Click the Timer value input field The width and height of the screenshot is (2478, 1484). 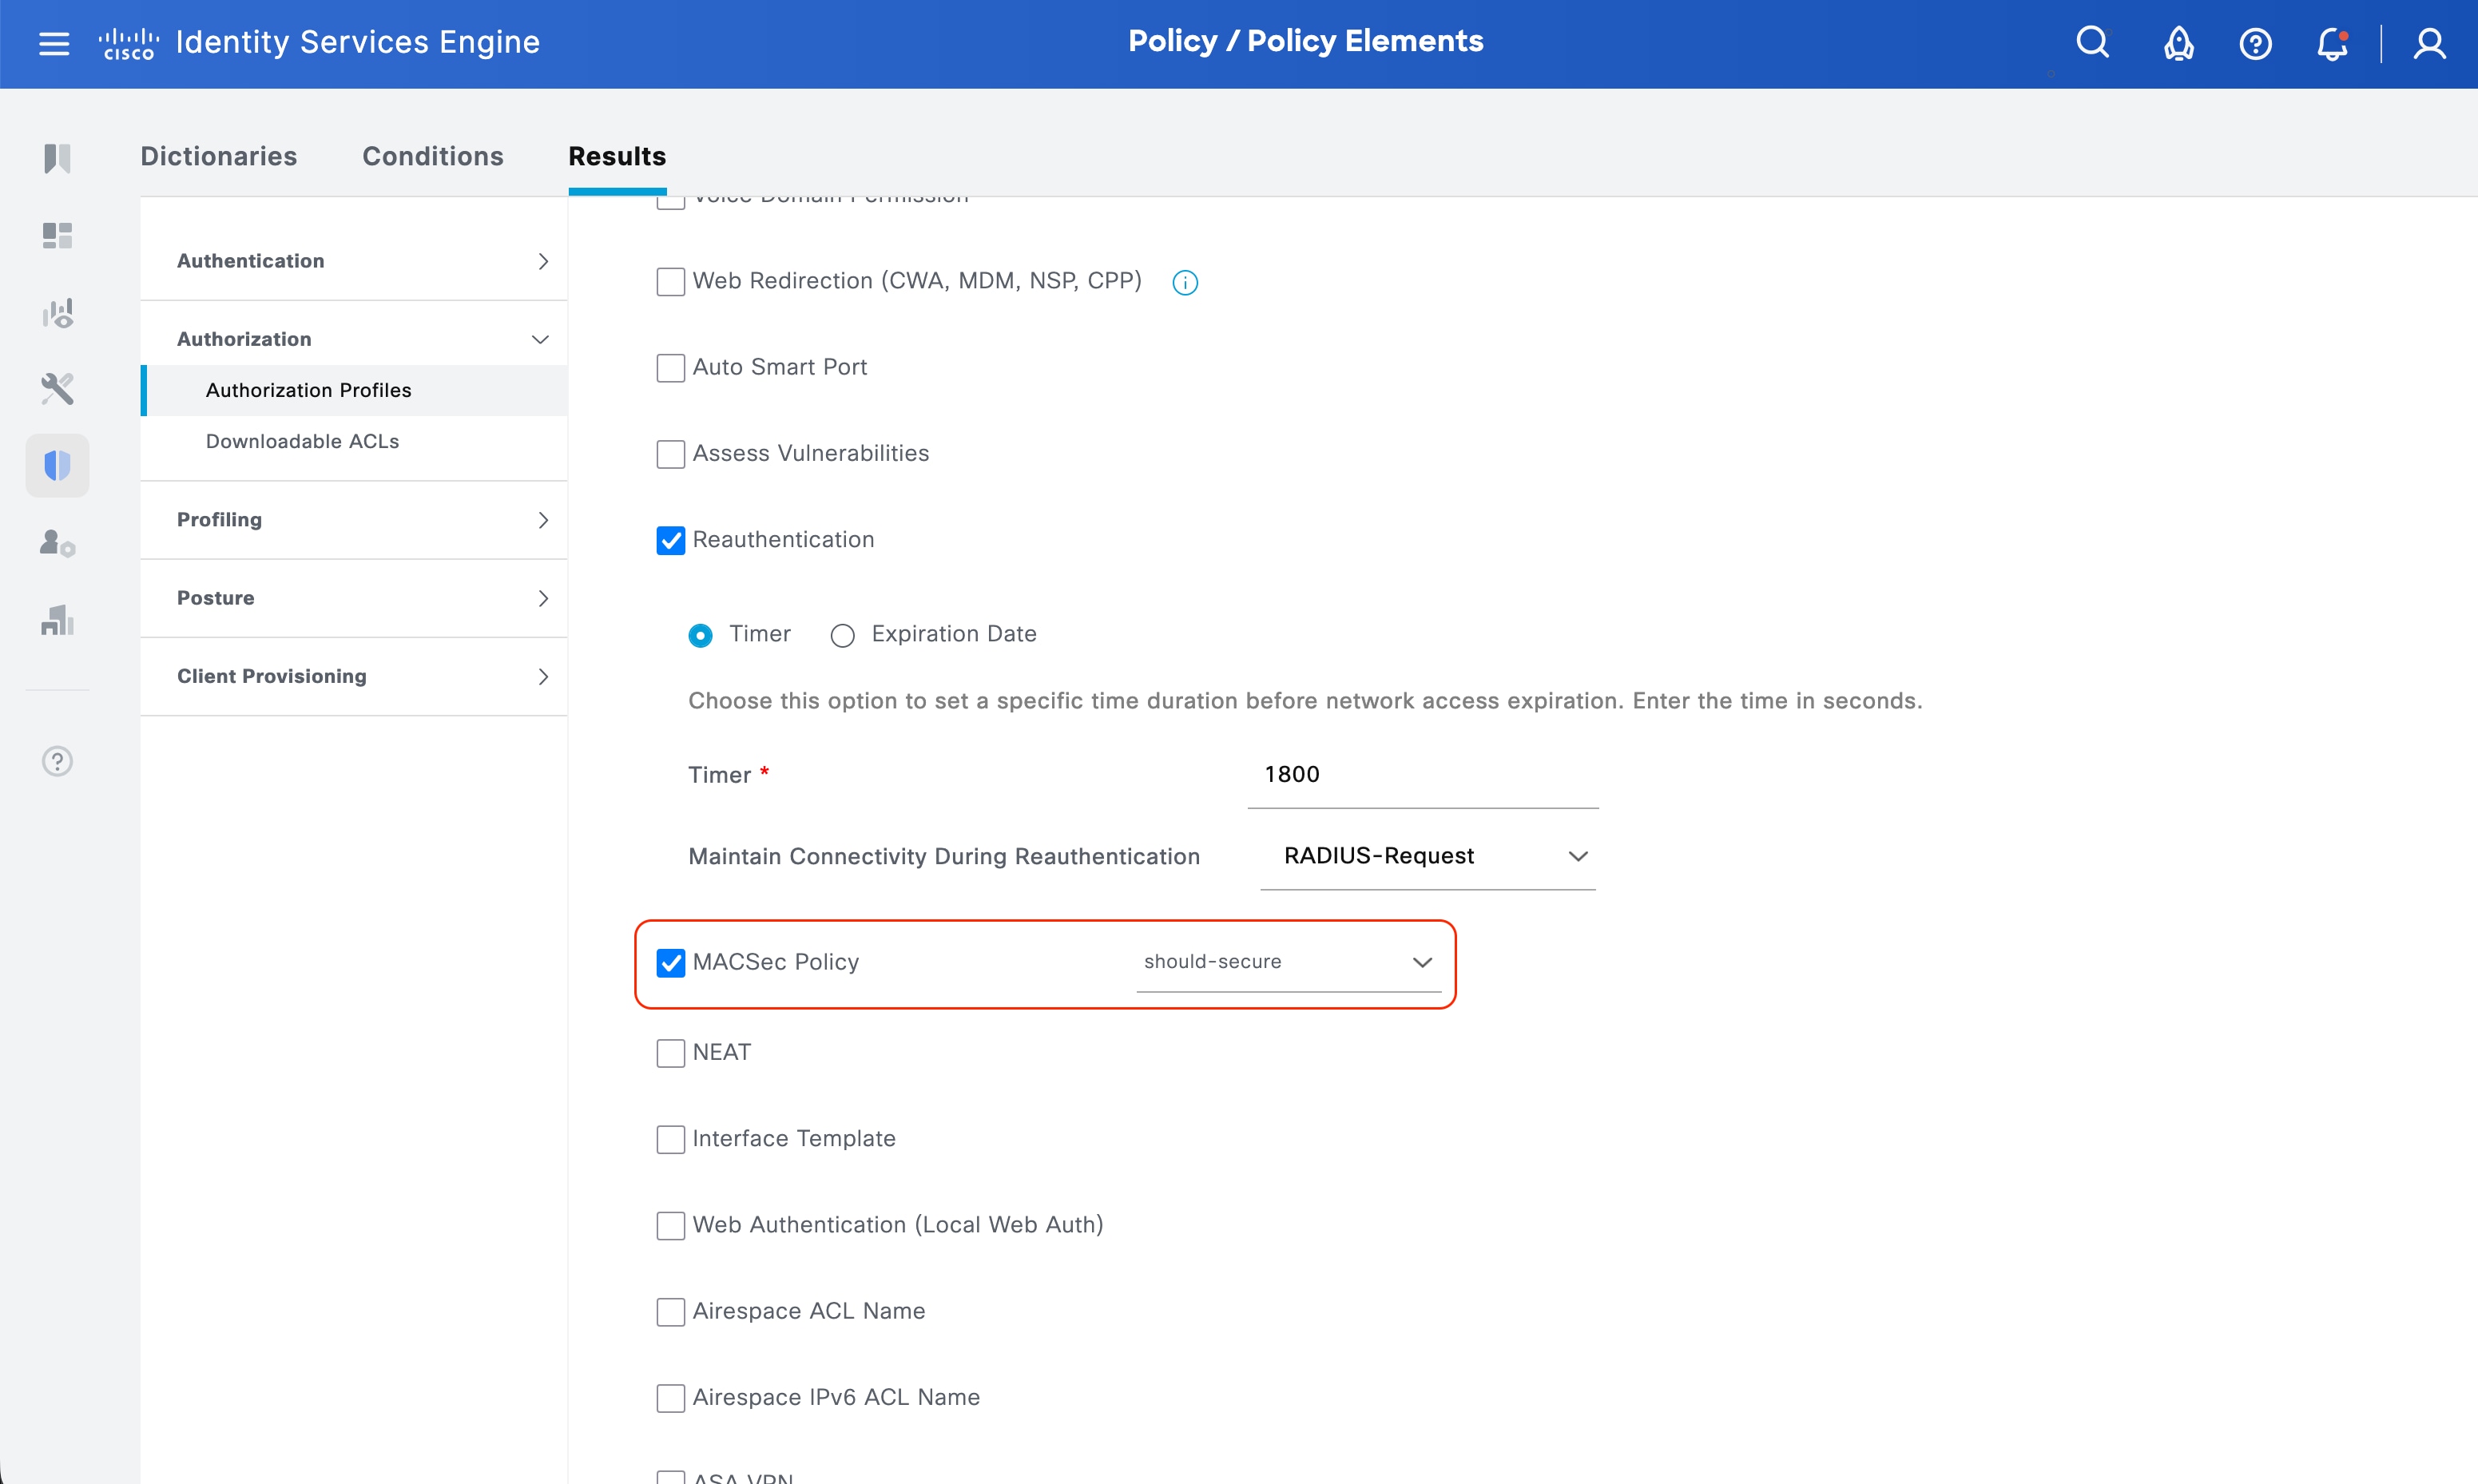pyautogui.click(x=1423, y=775)
